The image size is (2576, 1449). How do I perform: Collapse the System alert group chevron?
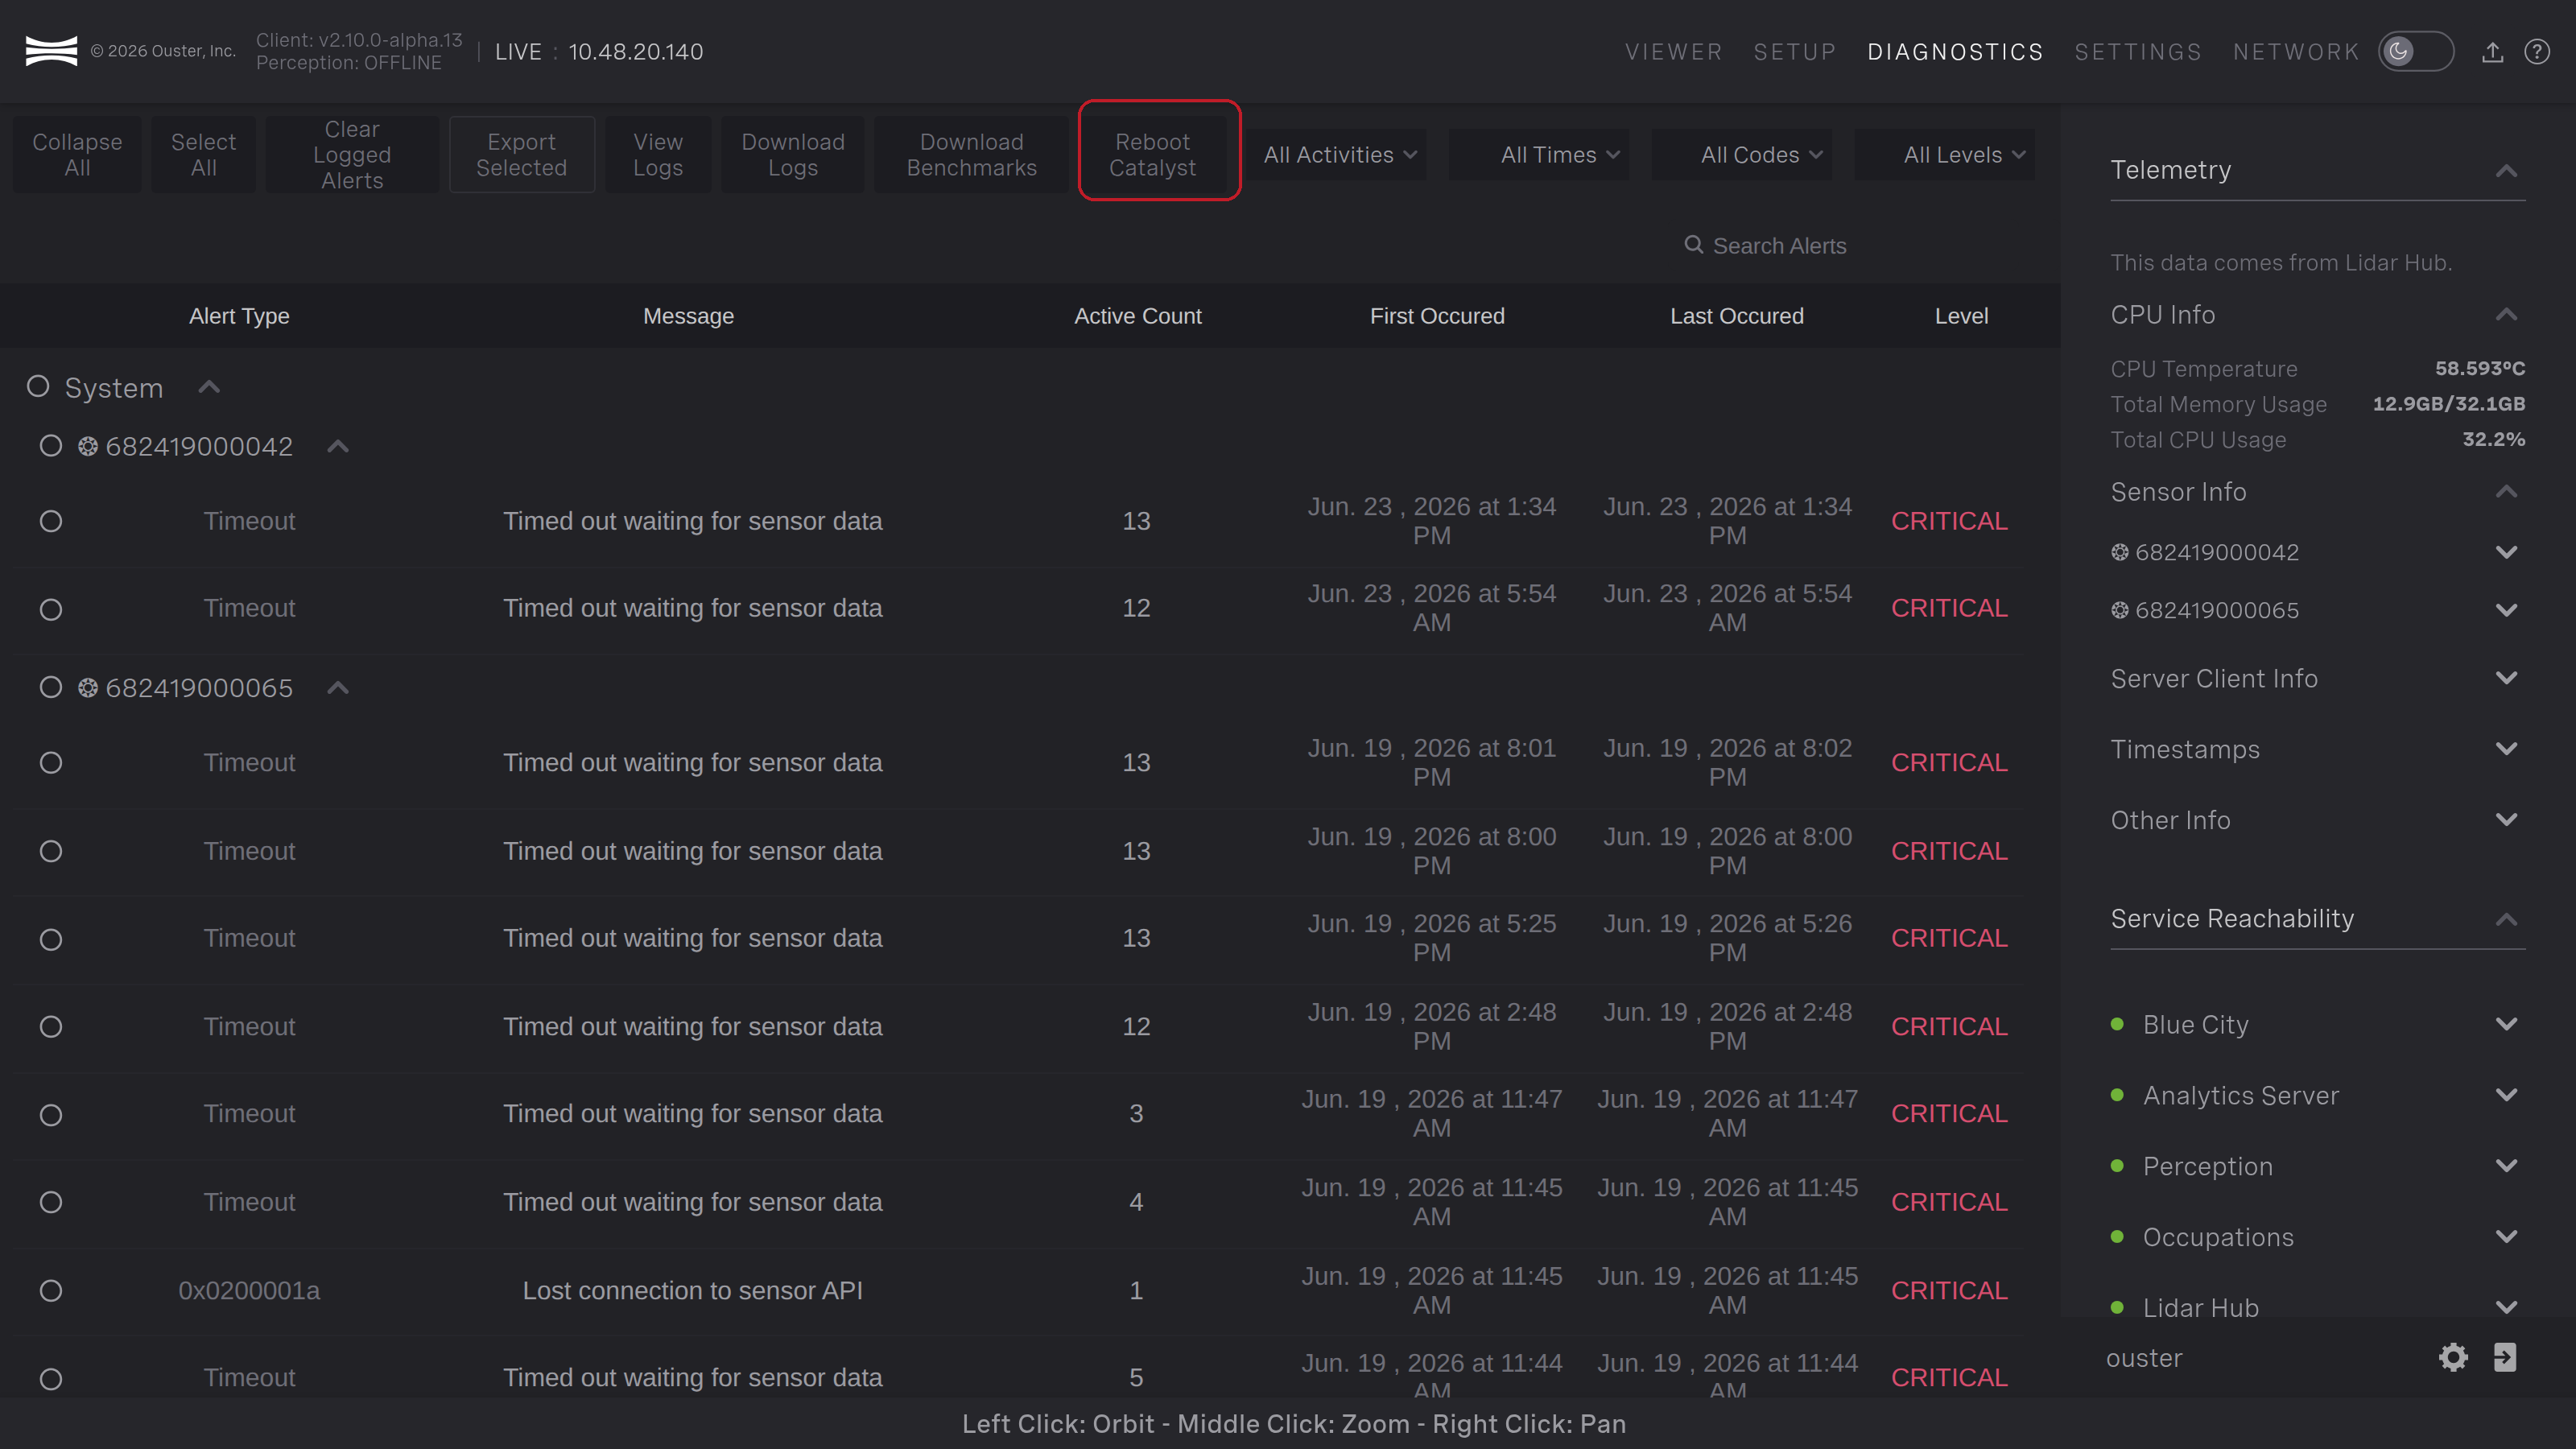click(209, 387)
